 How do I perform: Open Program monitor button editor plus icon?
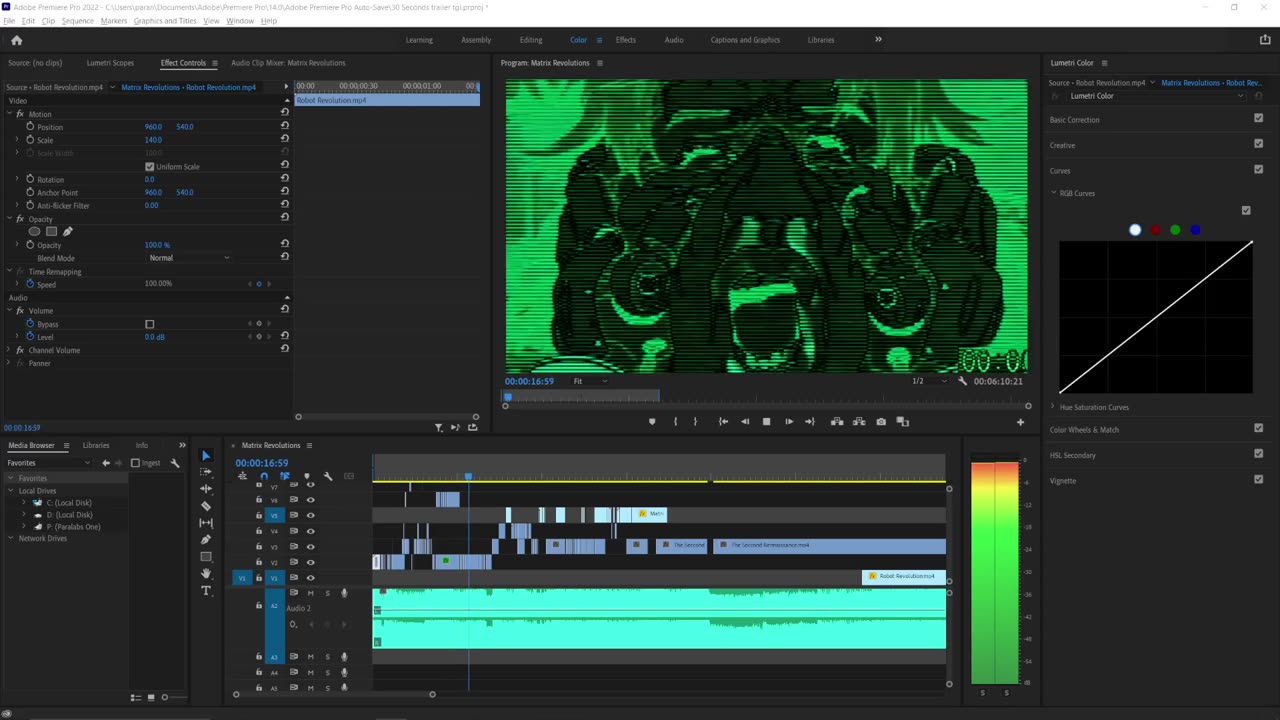click(1020, 422)
